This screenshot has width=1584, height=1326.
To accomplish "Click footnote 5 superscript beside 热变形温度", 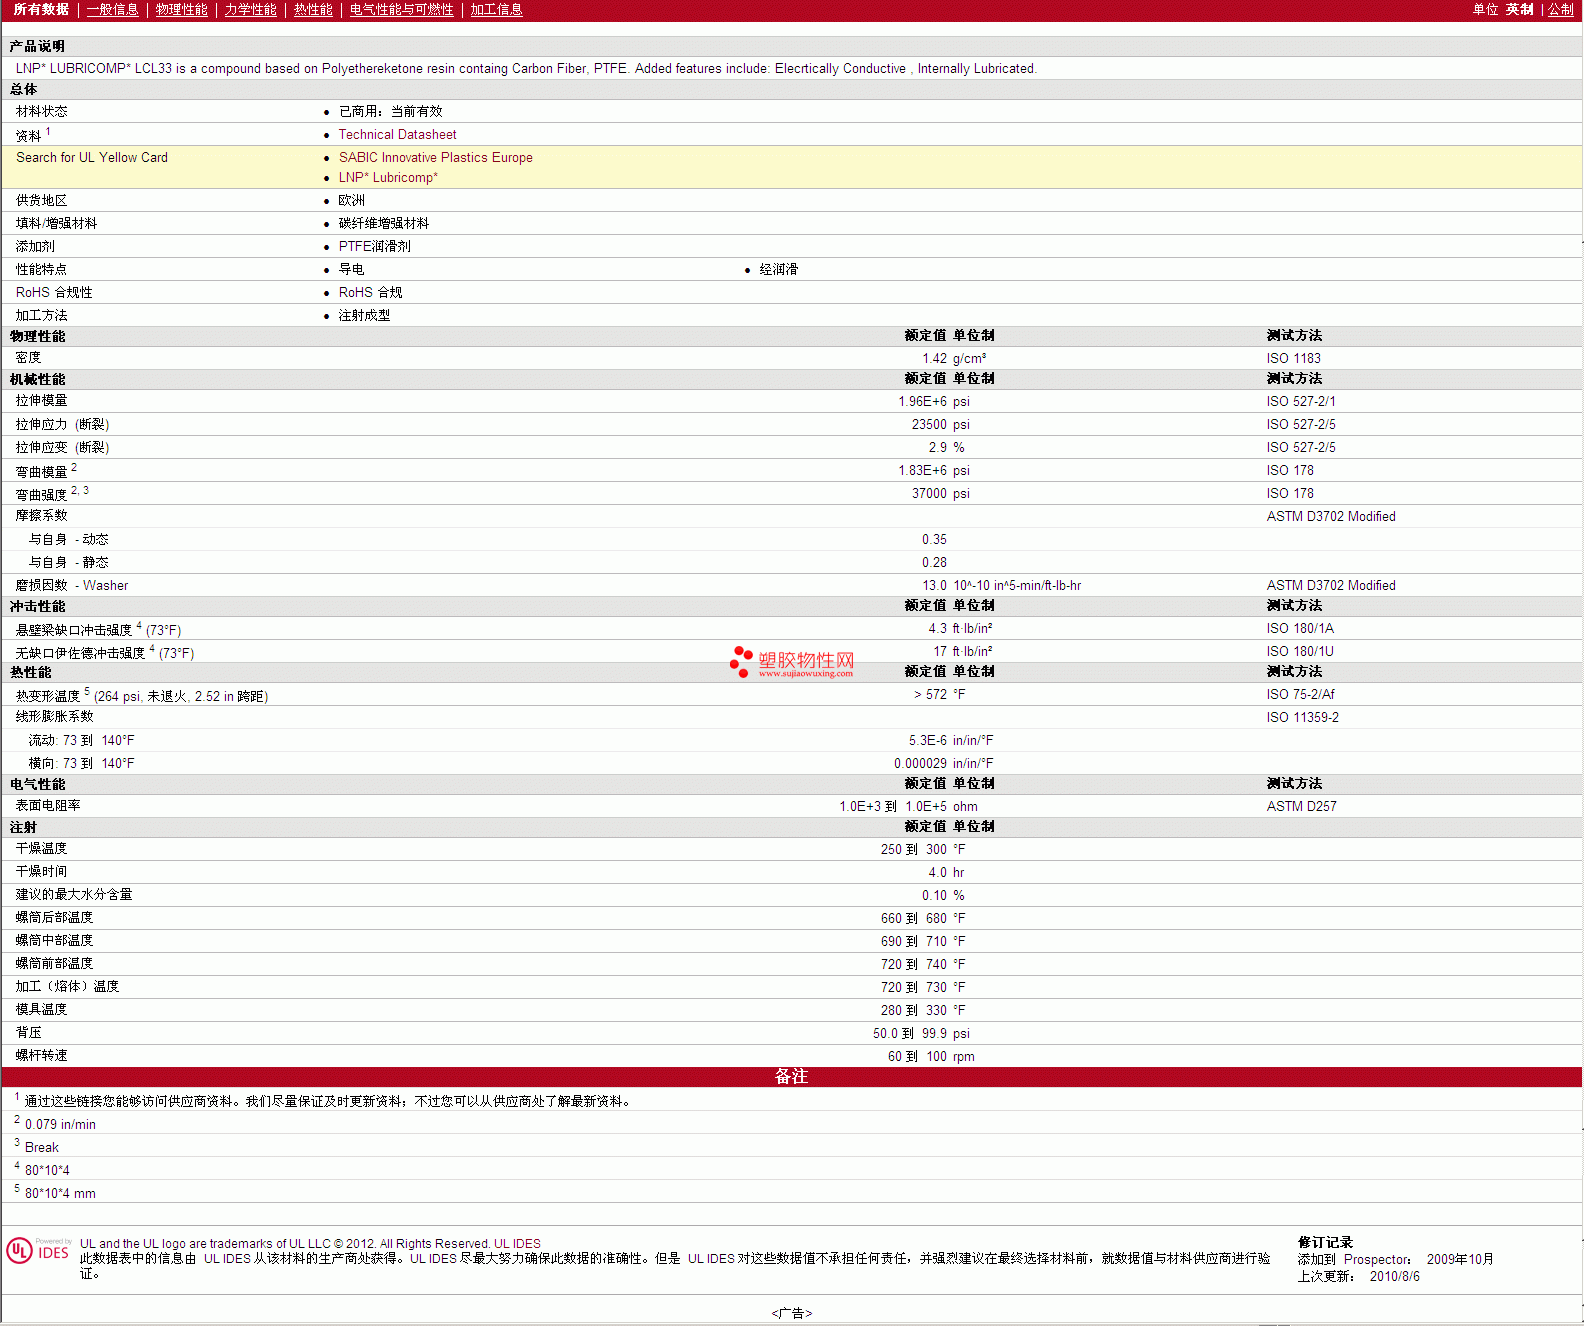I will click(x=87, y=691).
